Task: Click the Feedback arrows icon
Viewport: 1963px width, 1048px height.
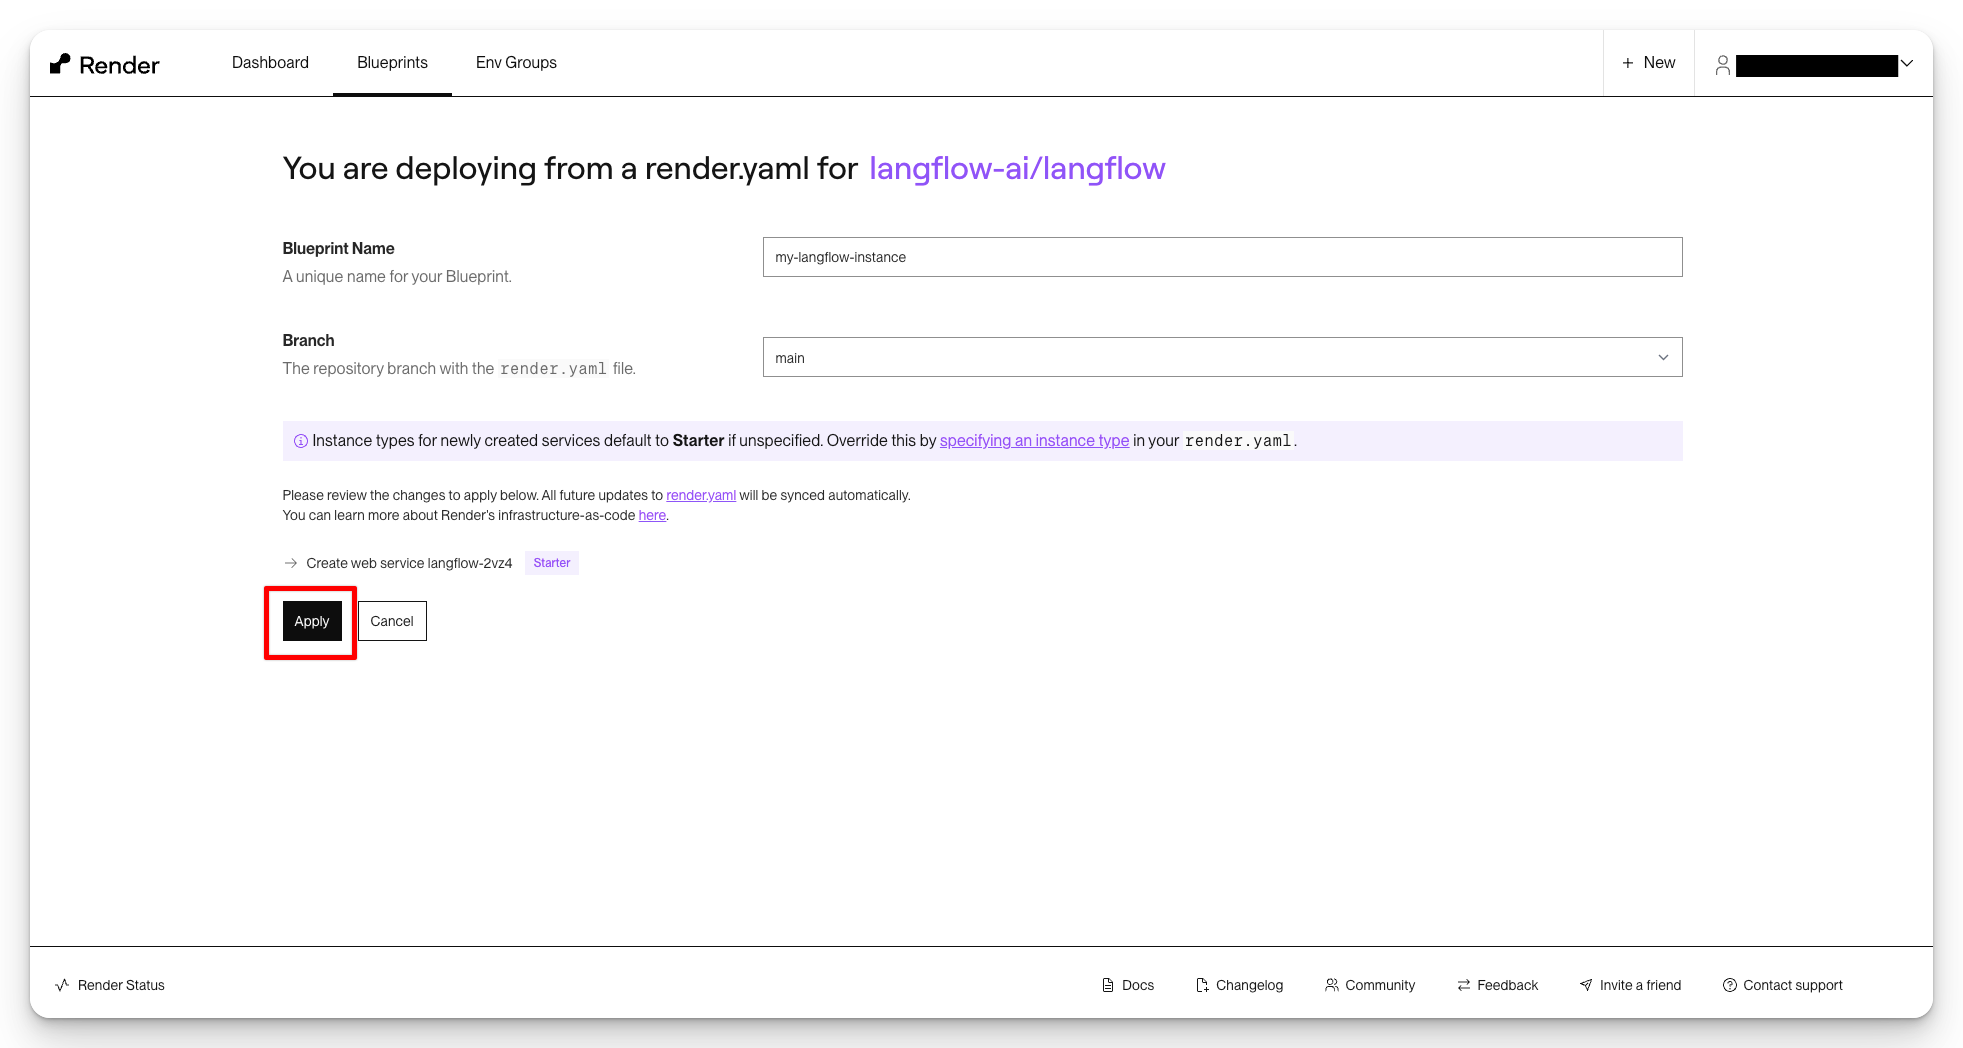Action: point(1464,985)
